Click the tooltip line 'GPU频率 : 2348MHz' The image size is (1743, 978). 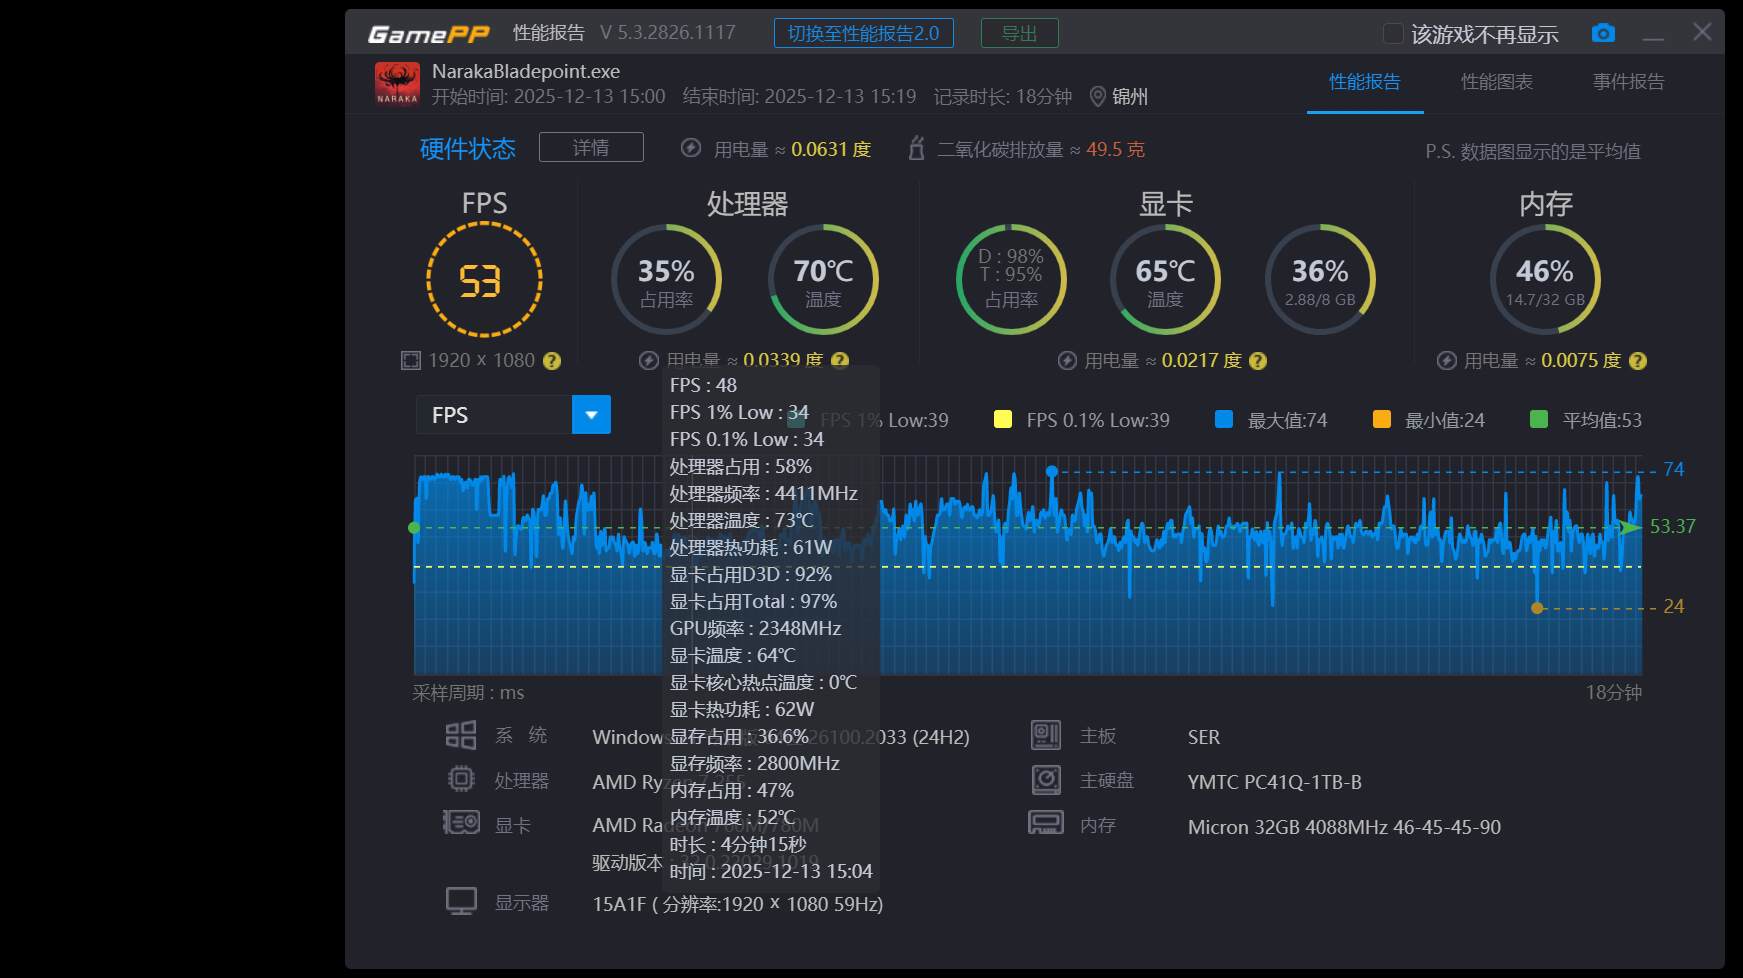[x=755, y=628]
